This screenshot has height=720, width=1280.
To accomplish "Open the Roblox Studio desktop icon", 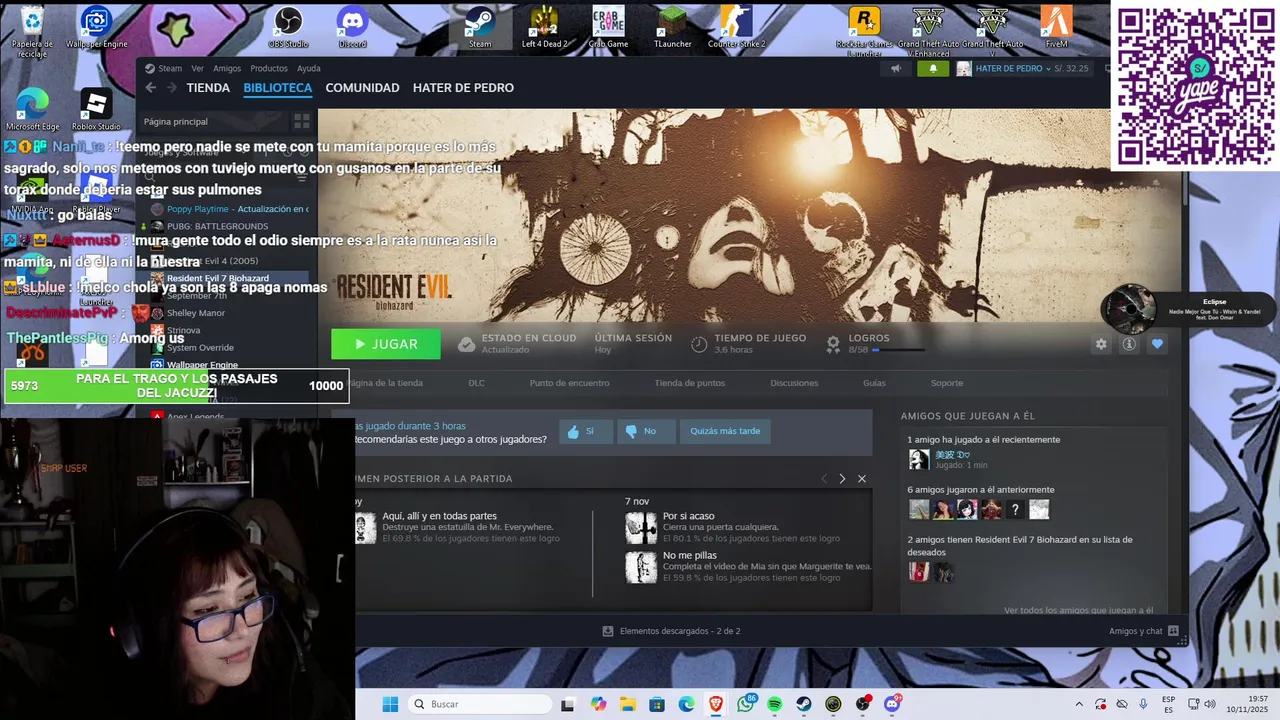I will 95,110.
